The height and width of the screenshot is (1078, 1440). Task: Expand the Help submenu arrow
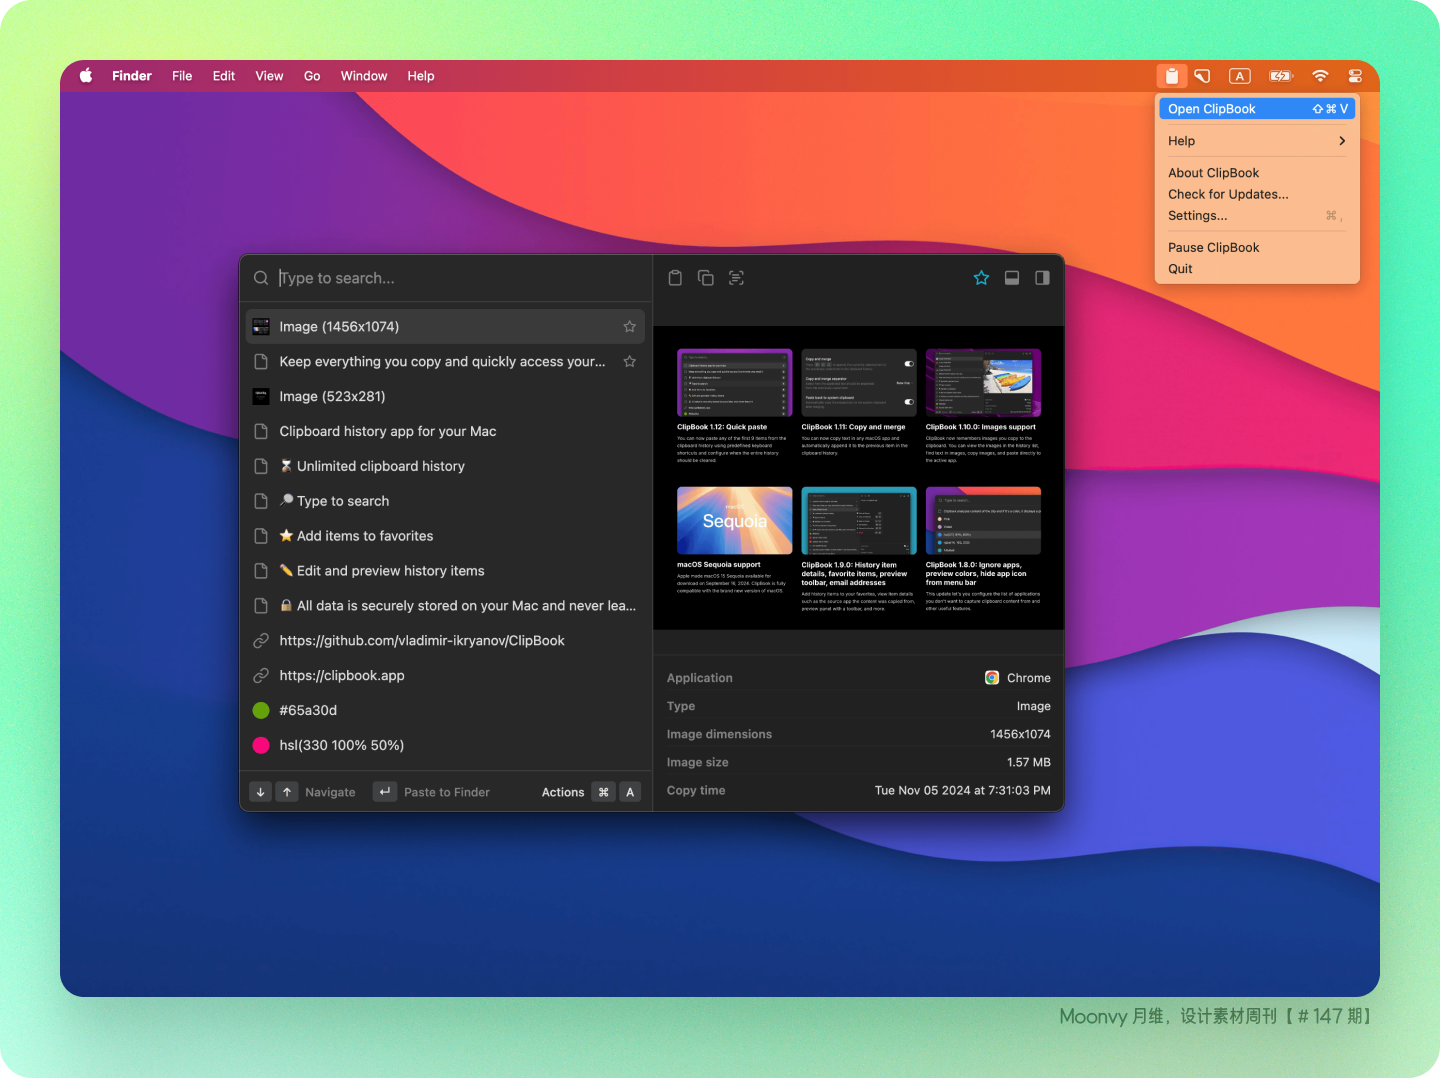[1342, 141]
